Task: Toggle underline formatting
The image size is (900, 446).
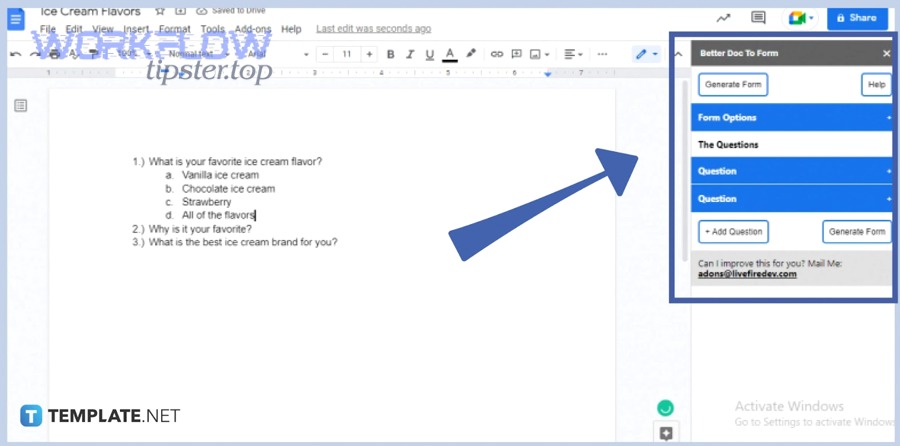Action: [x=429, y=55]
